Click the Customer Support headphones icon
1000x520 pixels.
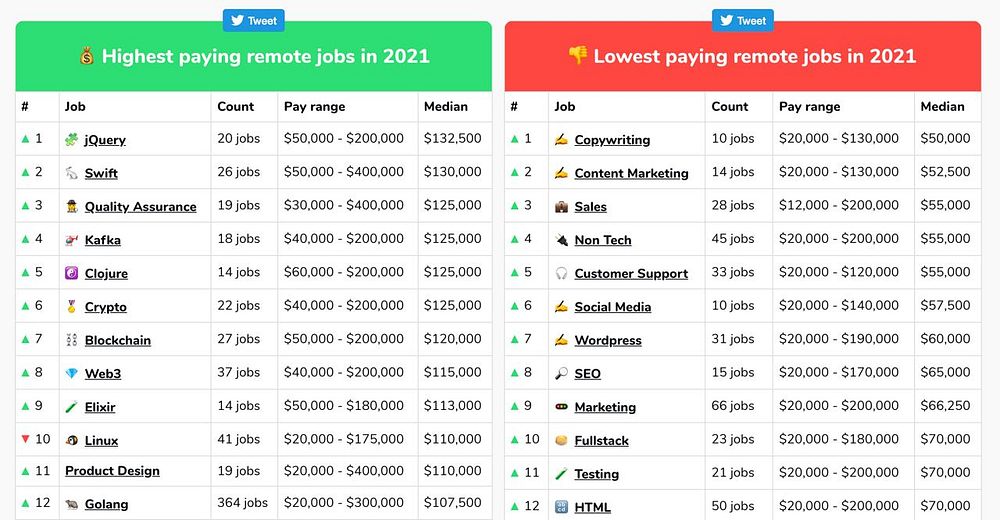[562, 274]
